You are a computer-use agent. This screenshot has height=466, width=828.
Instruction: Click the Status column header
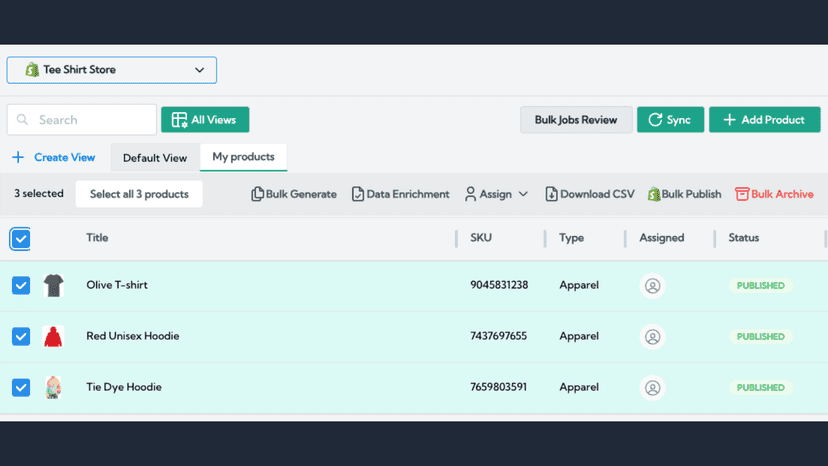coord(744,238)
